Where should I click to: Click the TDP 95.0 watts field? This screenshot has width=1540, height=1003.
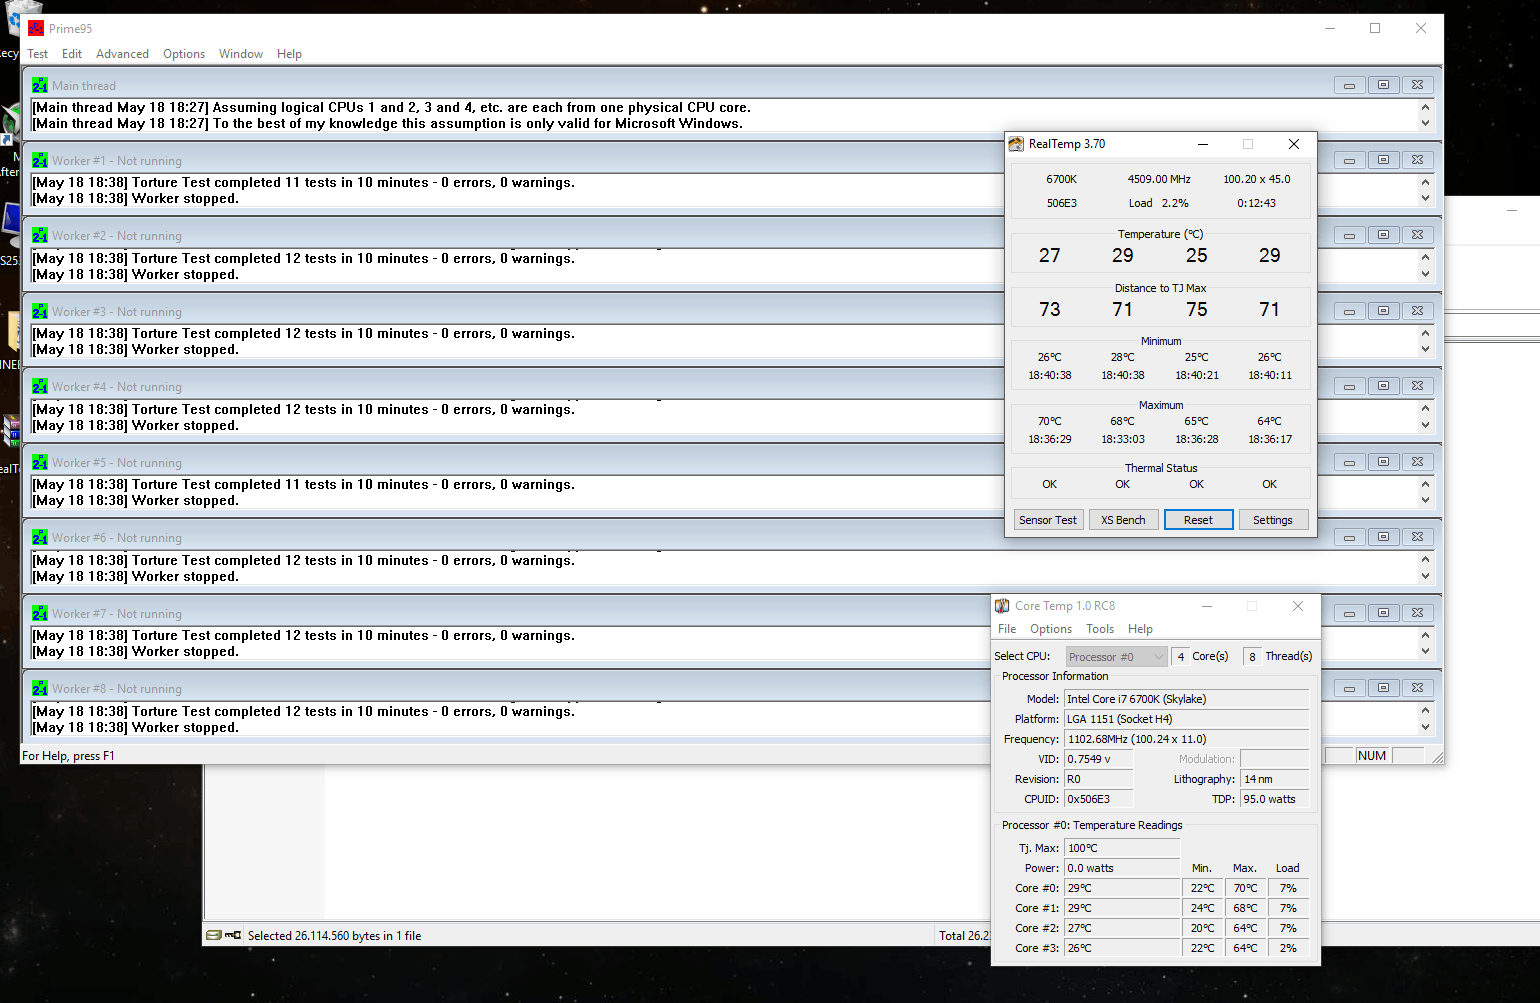(x=1274, y=799)
